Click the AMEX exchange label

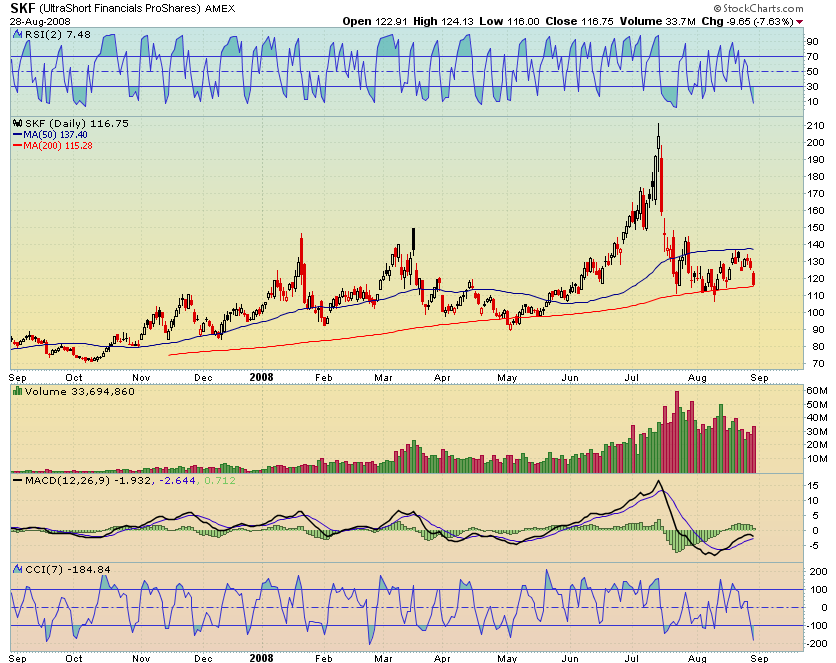pyautogui.click(x=220, y=9)
